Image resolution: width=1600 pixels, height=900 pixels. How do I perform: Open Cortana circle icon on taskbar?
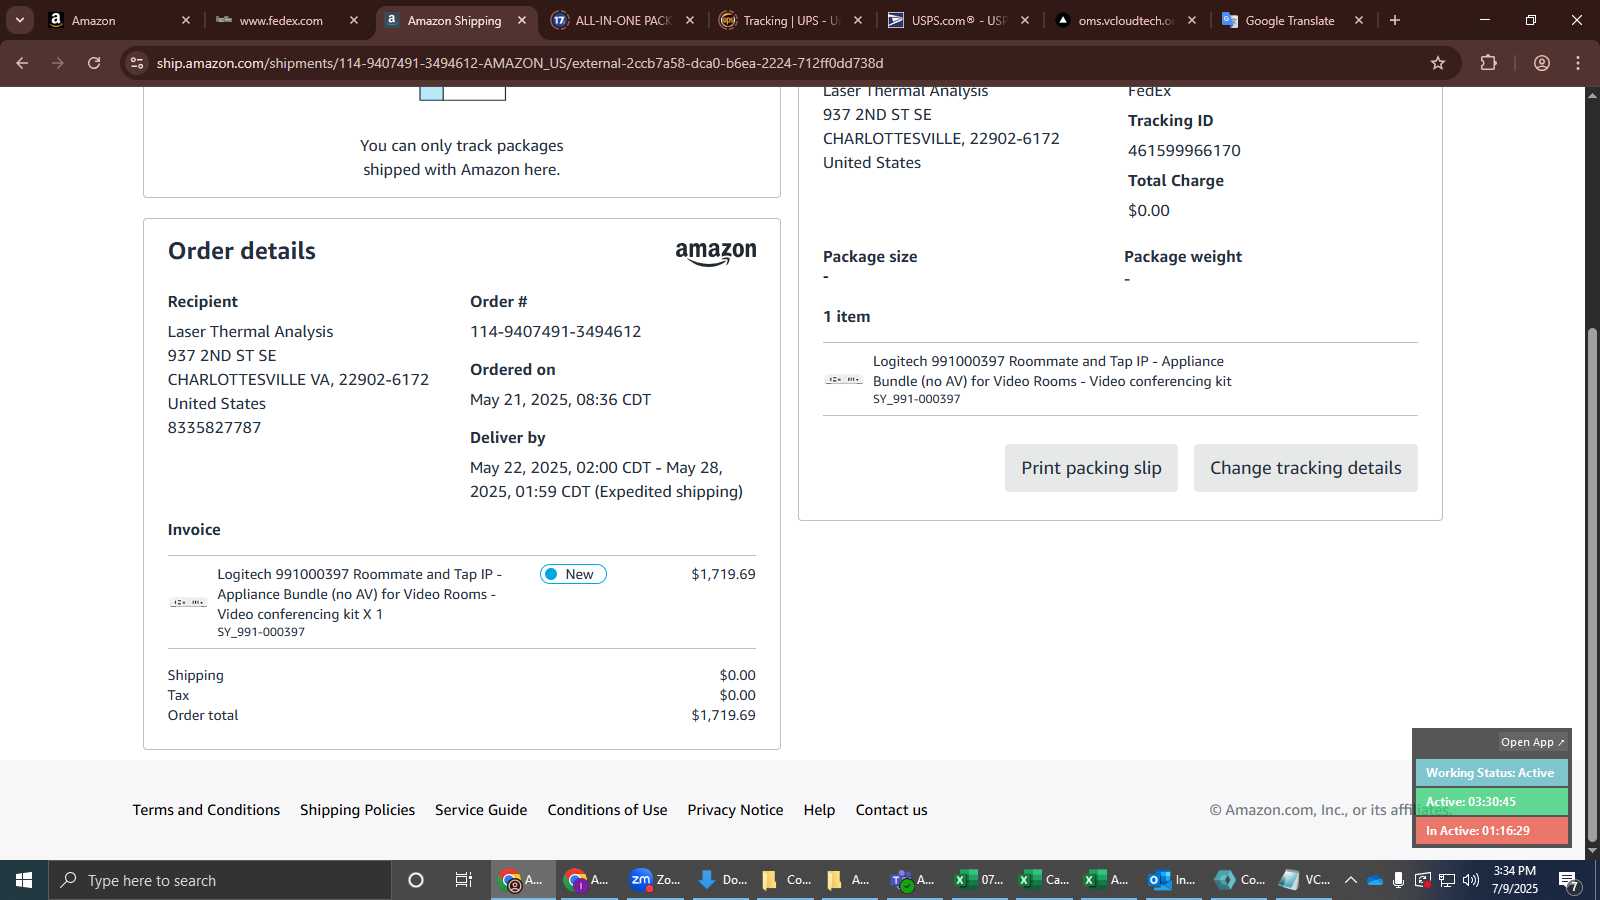point(416,880)
